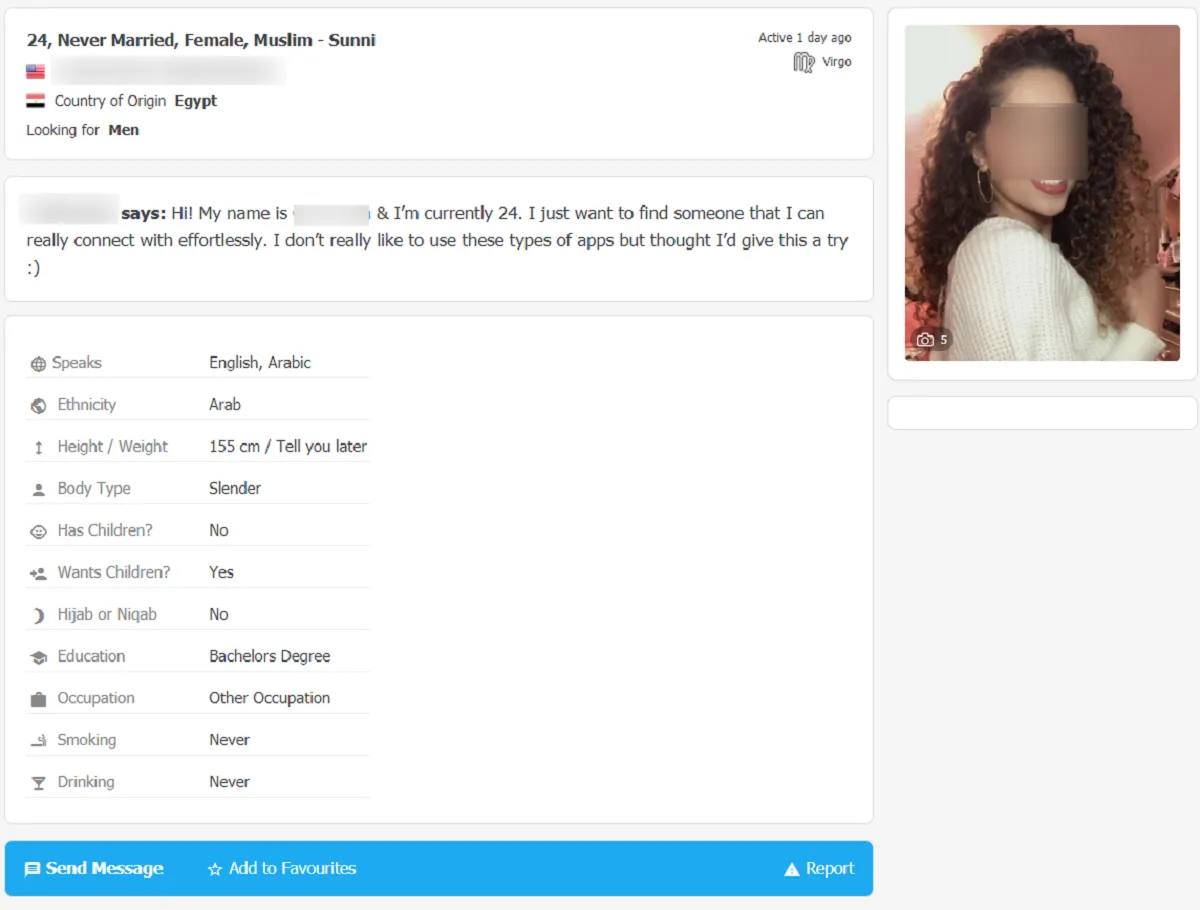The image size is (1200, 910).
Task: Click the Virgo zodiac sign icon
Action: pyautogui.click(x=803, y=63)
